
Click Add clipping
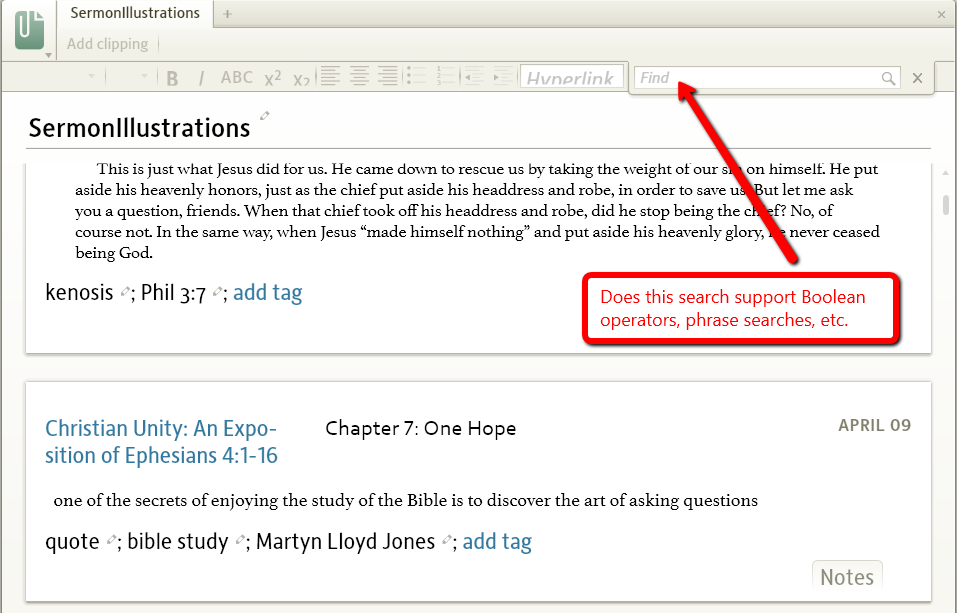pyautogui.click(x=107, y=44)
